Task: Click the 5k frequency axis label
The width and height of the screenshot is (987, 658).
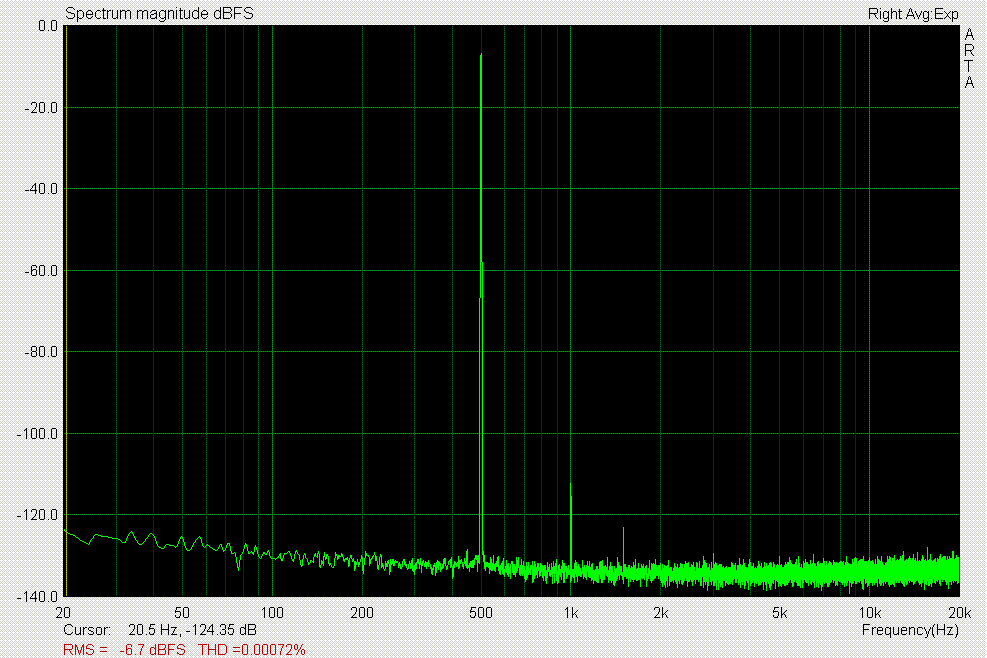Action: 779,613
